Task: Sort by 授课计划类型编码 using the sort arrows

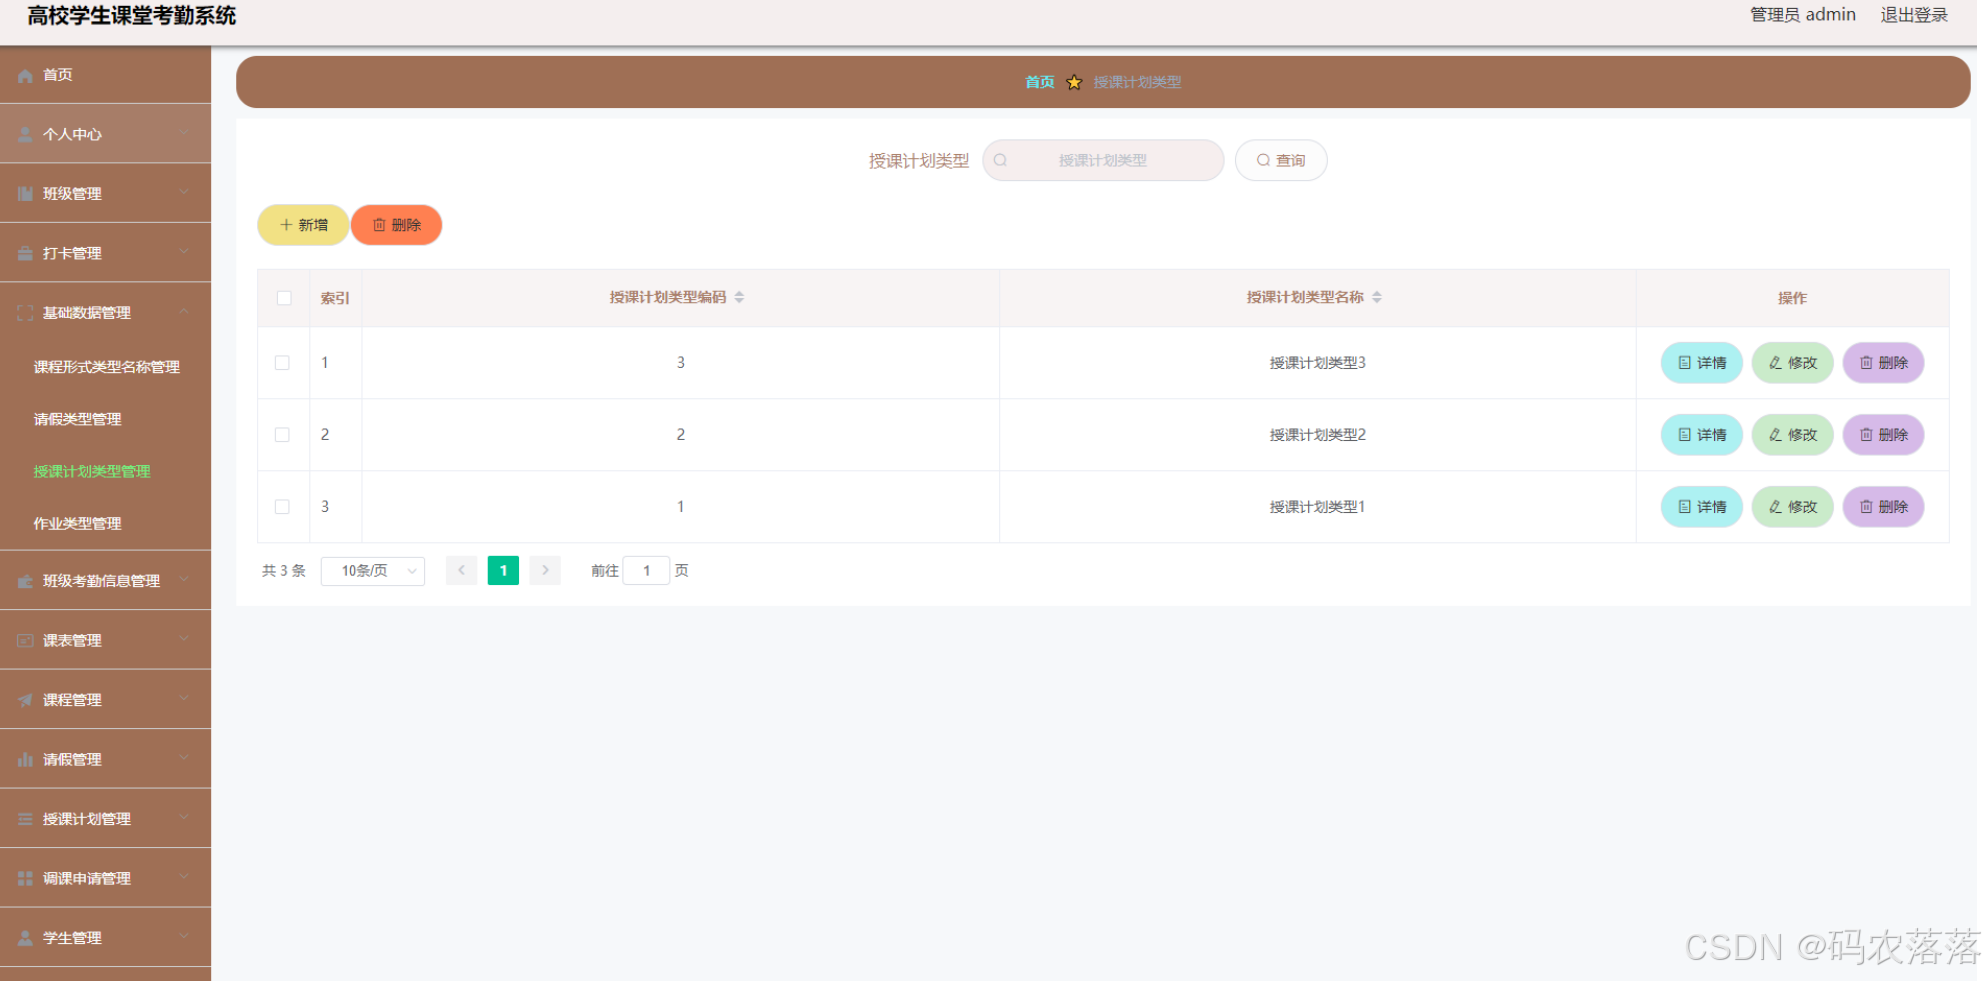Action: pyautogui.click(x=739, y=297)
